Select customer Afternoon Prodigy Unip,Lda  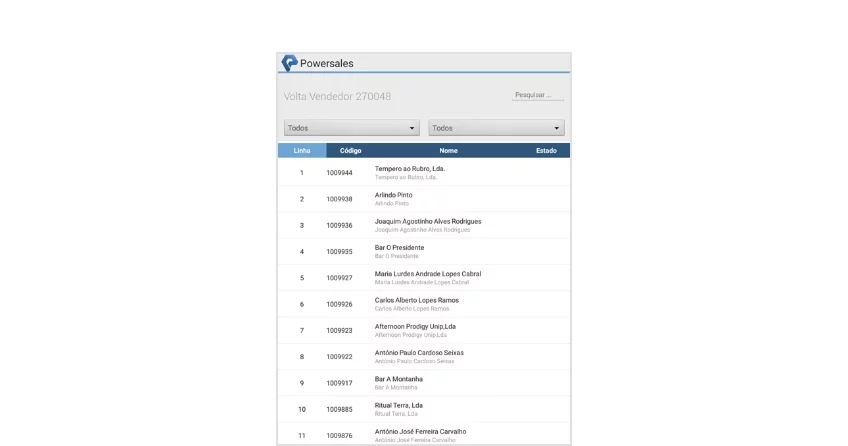[x=415, y=327]
